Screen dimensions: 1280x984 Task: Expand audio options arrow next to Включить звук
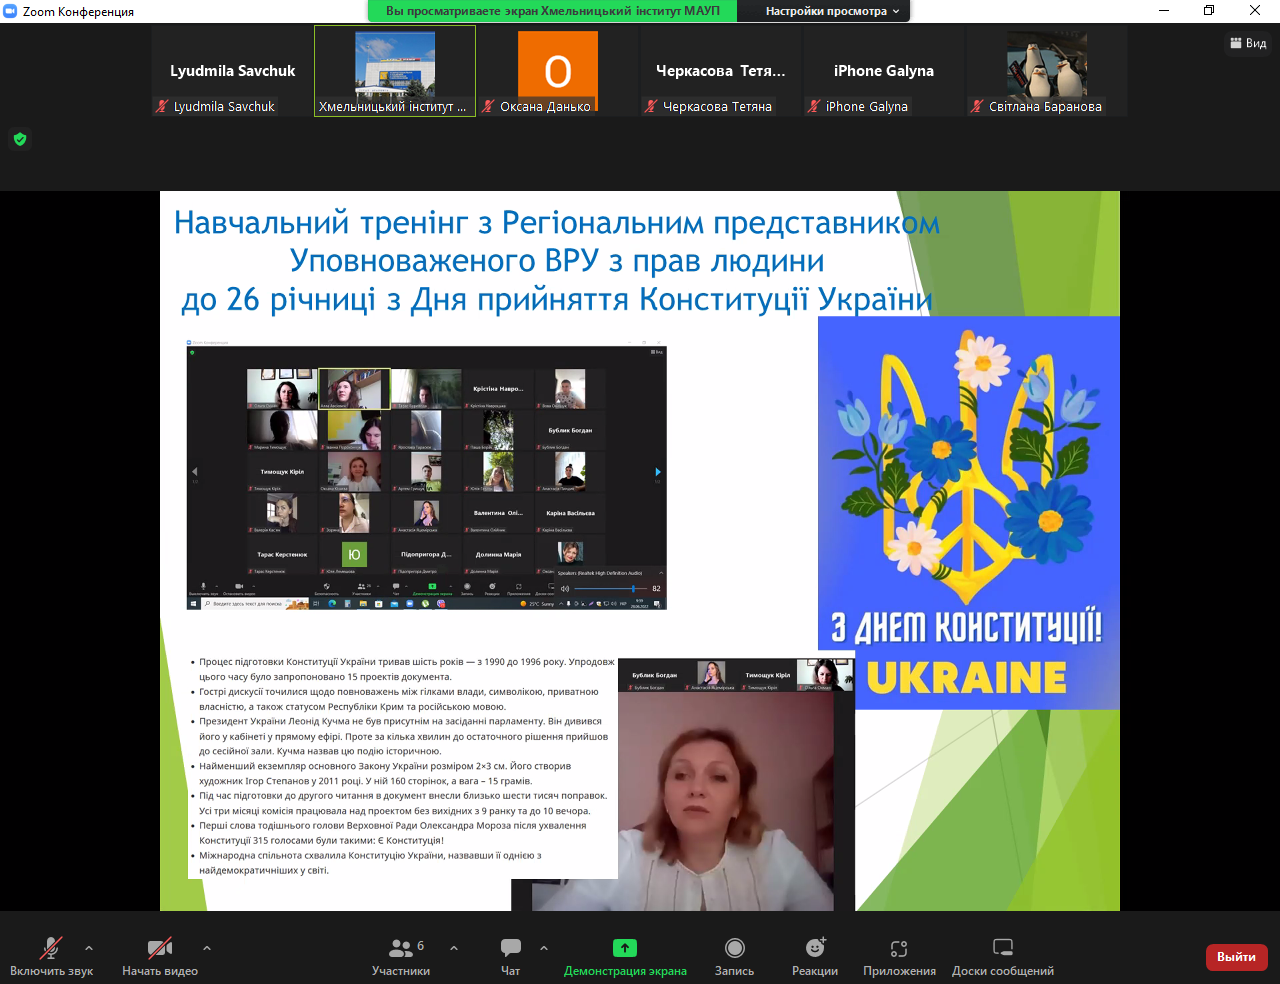pos(89,947)
